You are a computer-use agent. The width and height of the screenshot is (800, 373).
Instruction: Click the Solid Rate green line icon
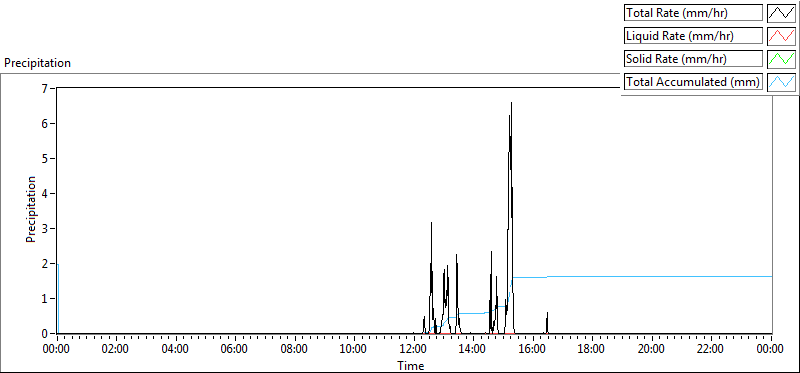click(x=782, y=59)
